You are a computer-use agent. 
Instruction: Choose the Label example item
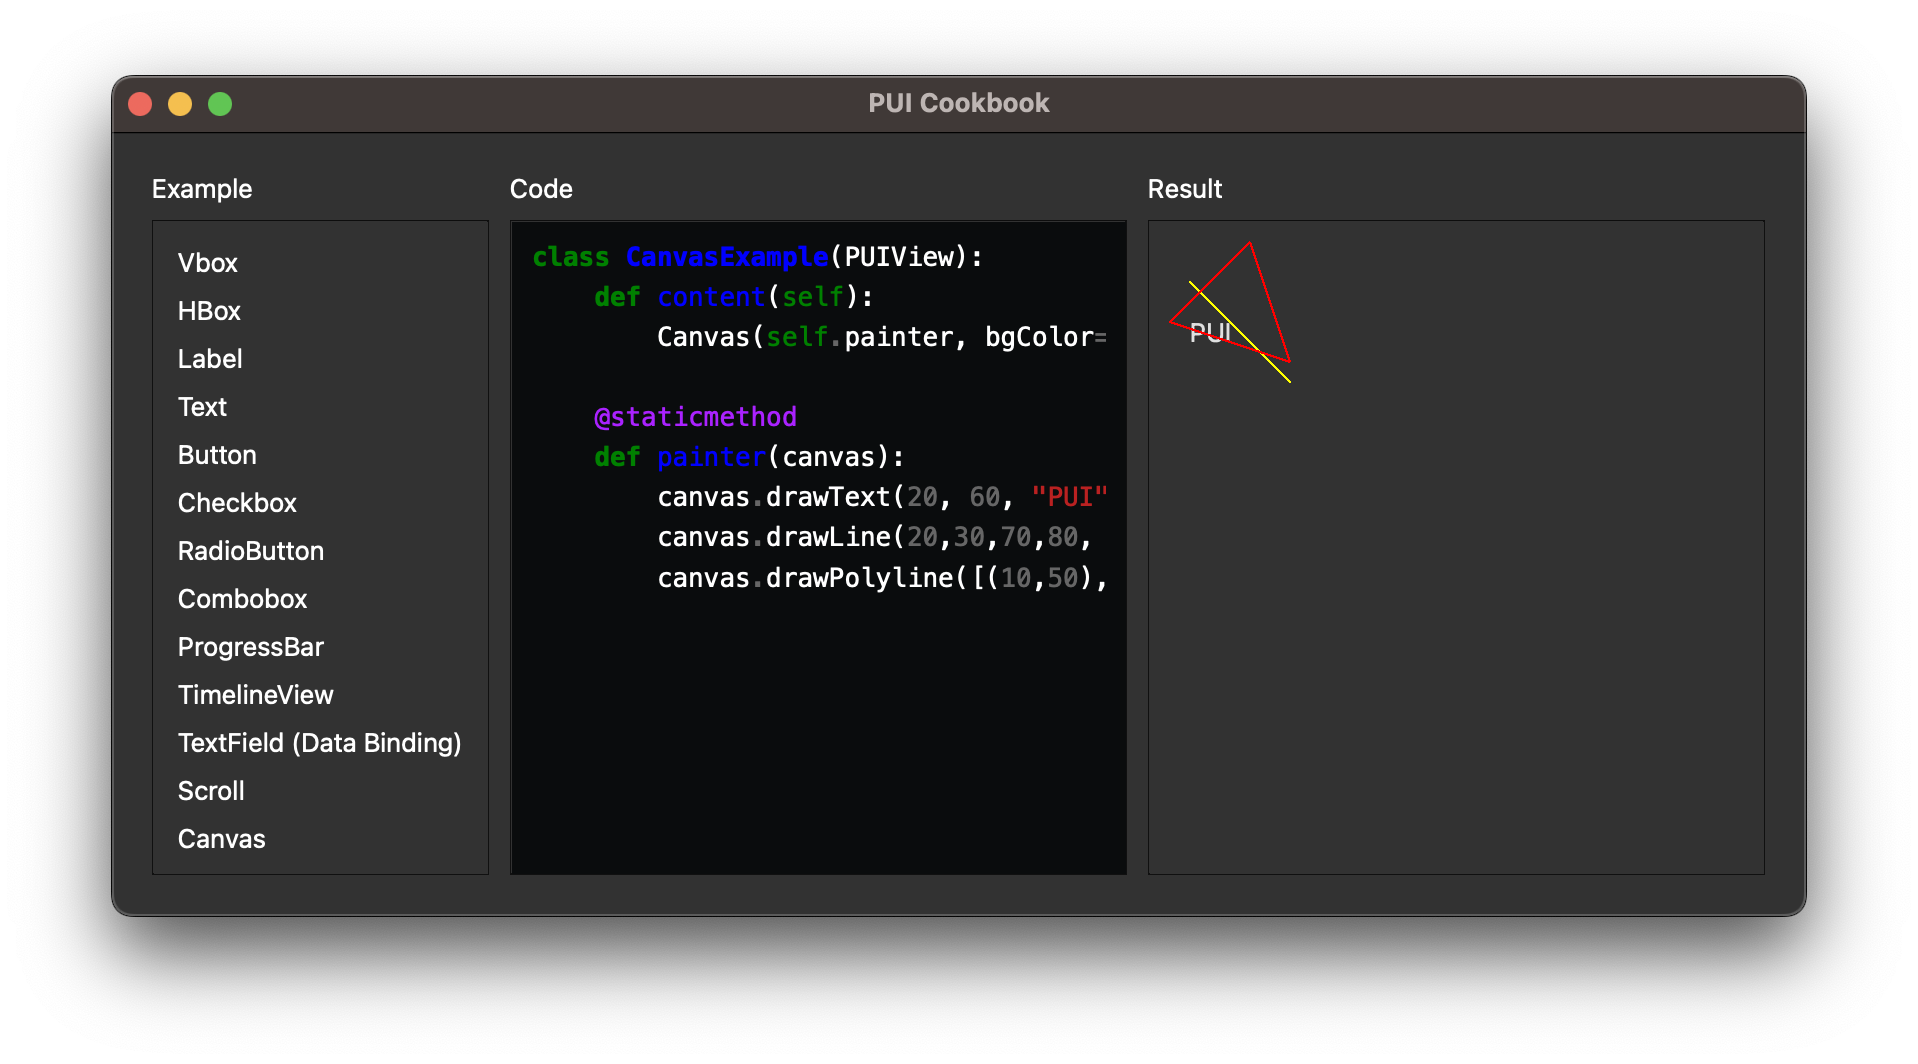coord(210,359)
